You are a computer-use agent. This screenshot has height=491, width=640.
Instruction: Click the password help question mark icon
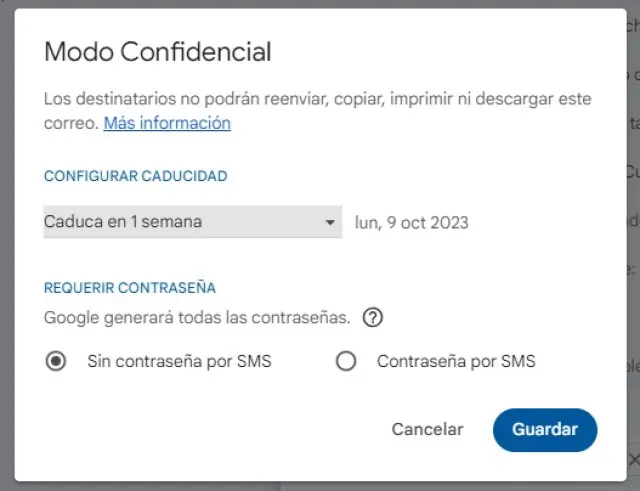click(x=373, y=318)
